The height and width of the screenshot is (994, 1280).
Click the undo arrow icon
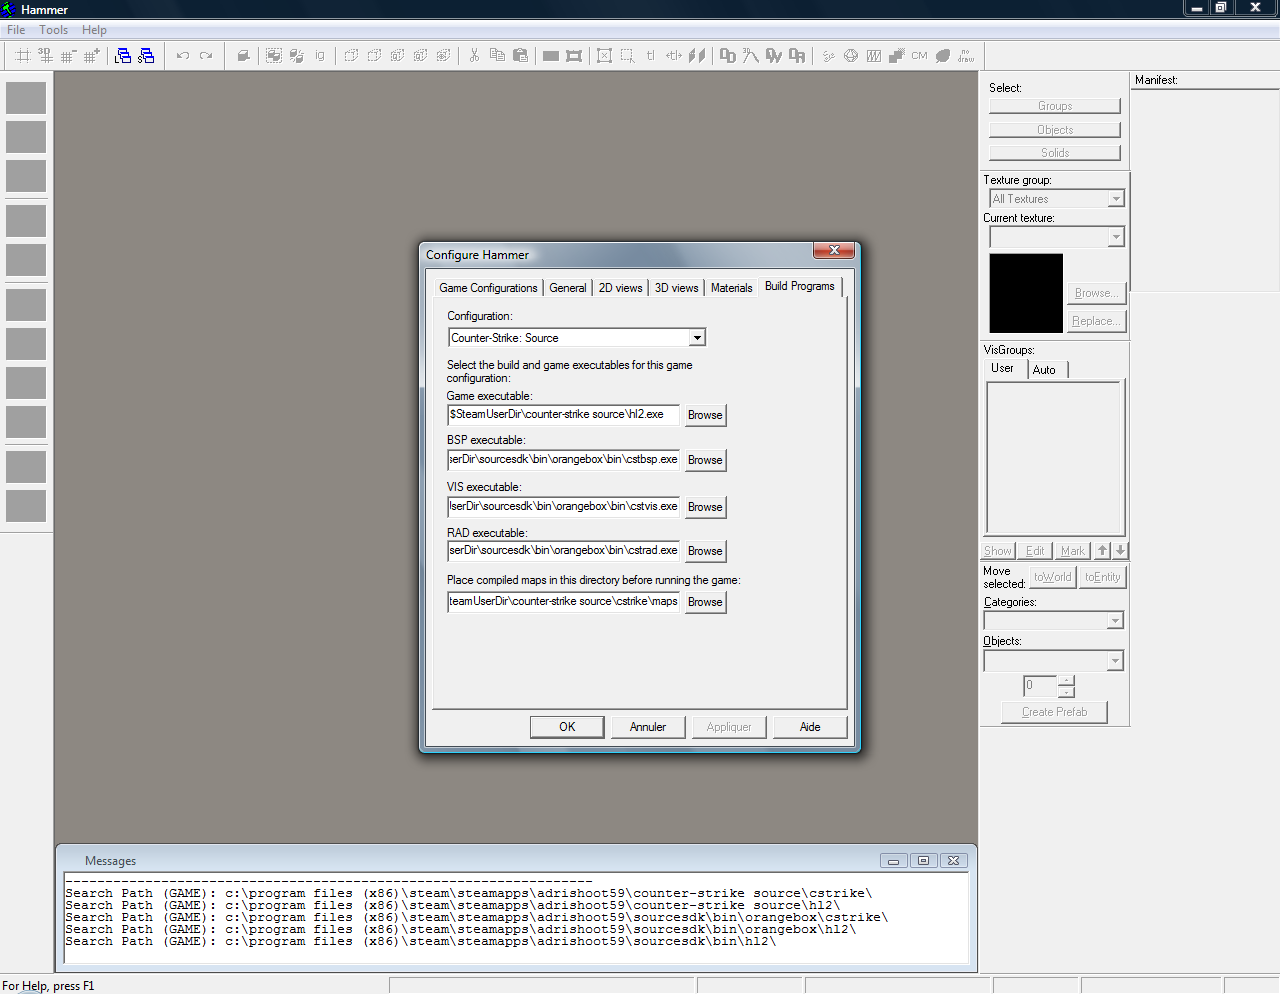(183, 56)
